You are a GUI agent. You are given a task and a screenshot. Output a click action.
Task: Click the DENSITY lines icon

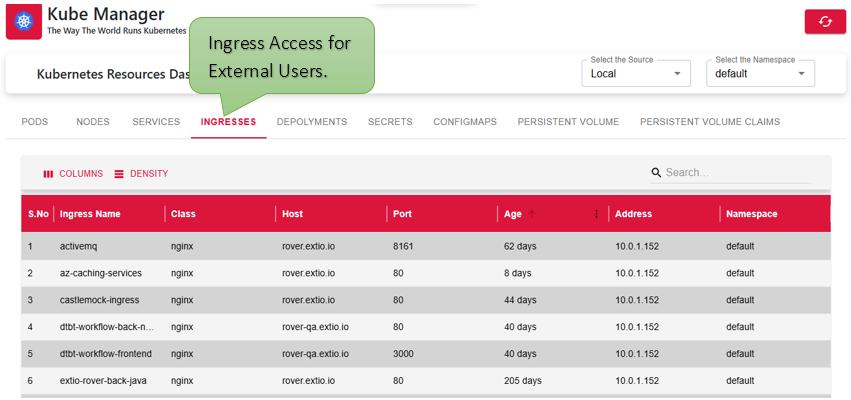pyautogui.click(x=119, y=174)
